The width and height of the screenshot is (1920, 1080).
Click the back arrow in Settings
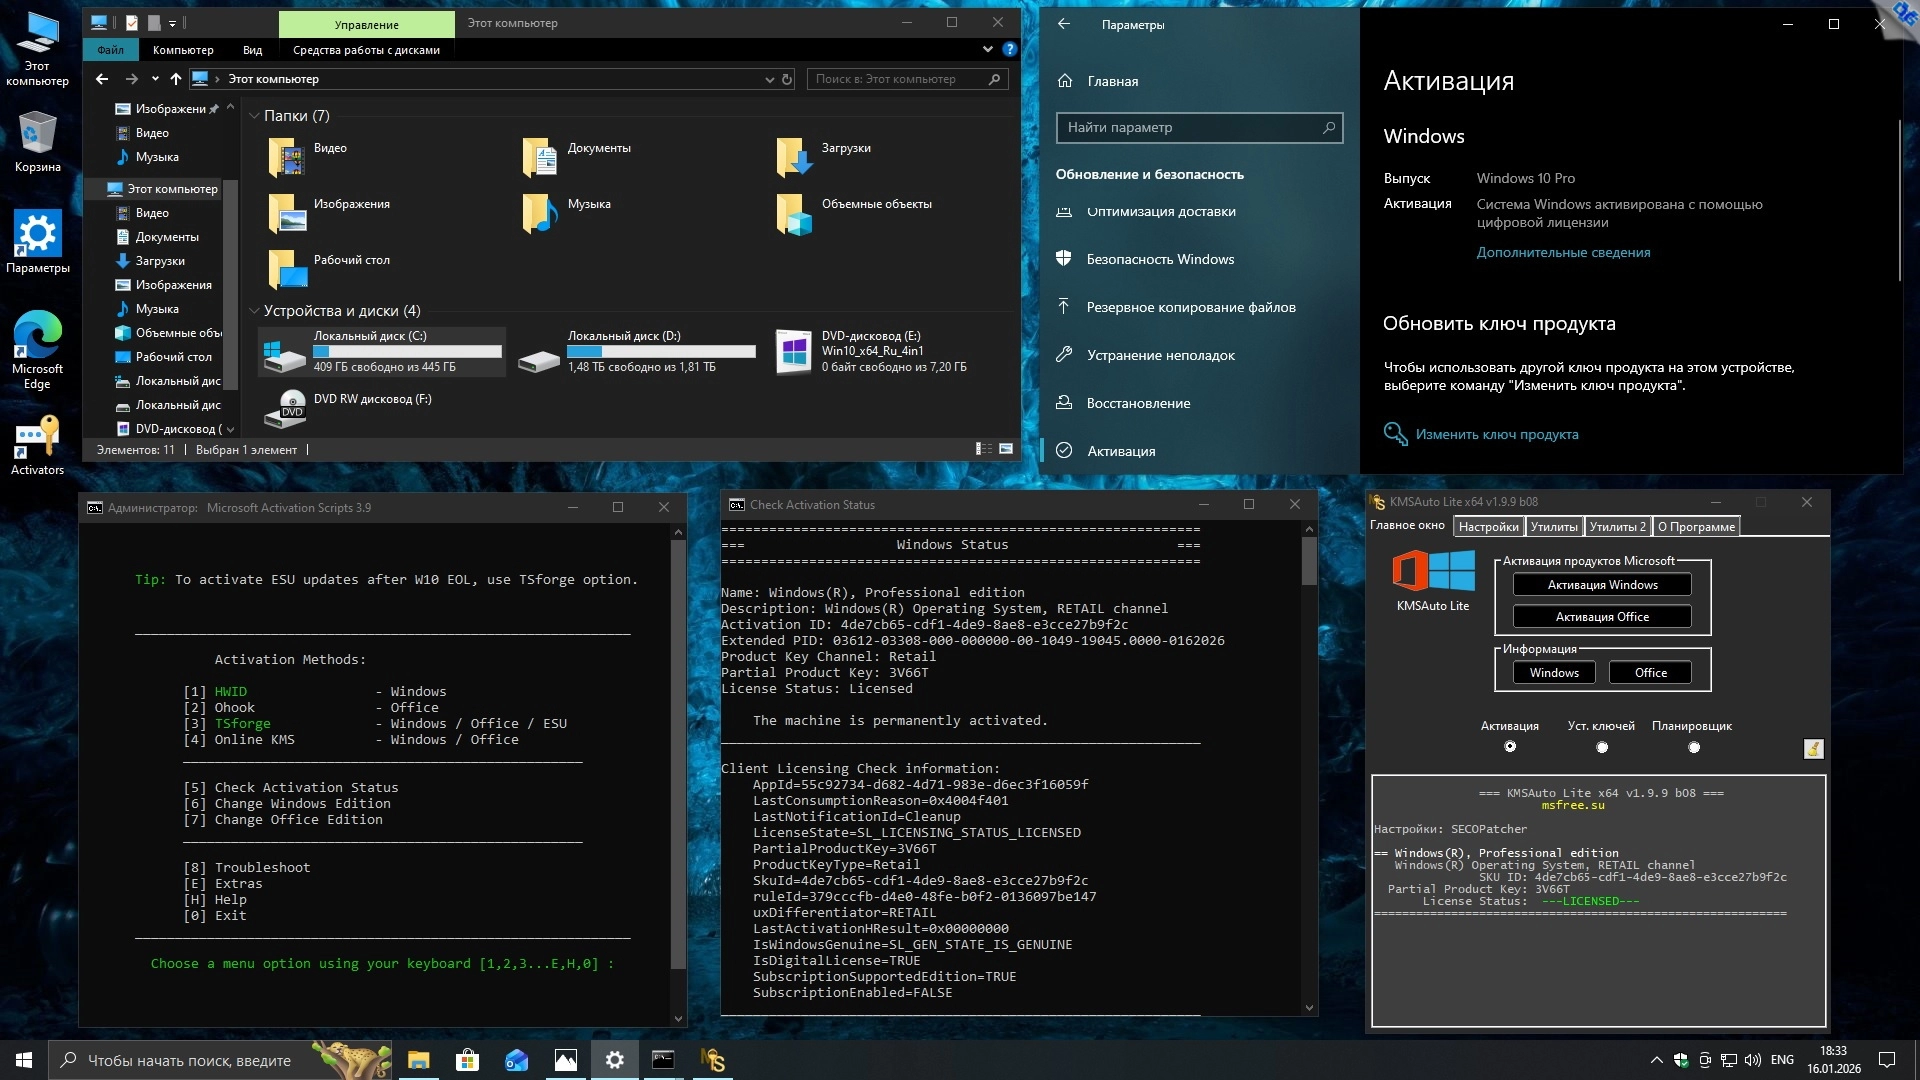point(1064,24)
